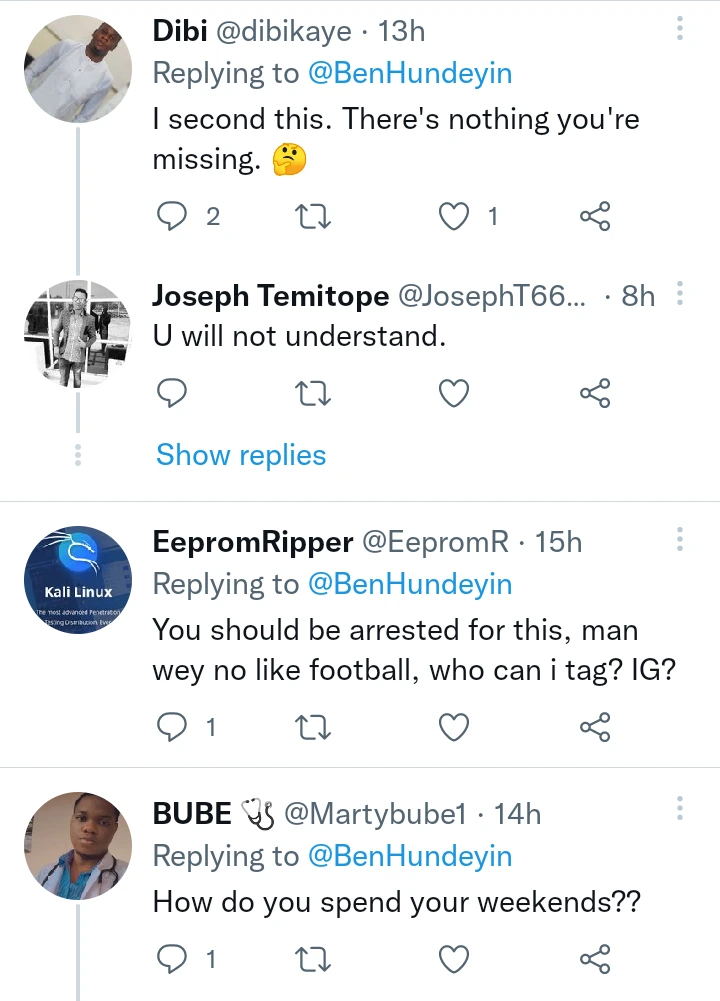Share EepromRipper's tweet
Screen dimensions: 720x1001
[595, 728]
